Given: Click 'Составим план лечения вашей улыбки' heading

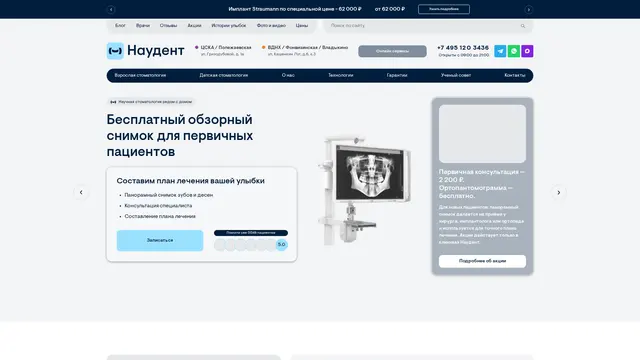Looking at the screenshot, I should [x=191, y=181].
